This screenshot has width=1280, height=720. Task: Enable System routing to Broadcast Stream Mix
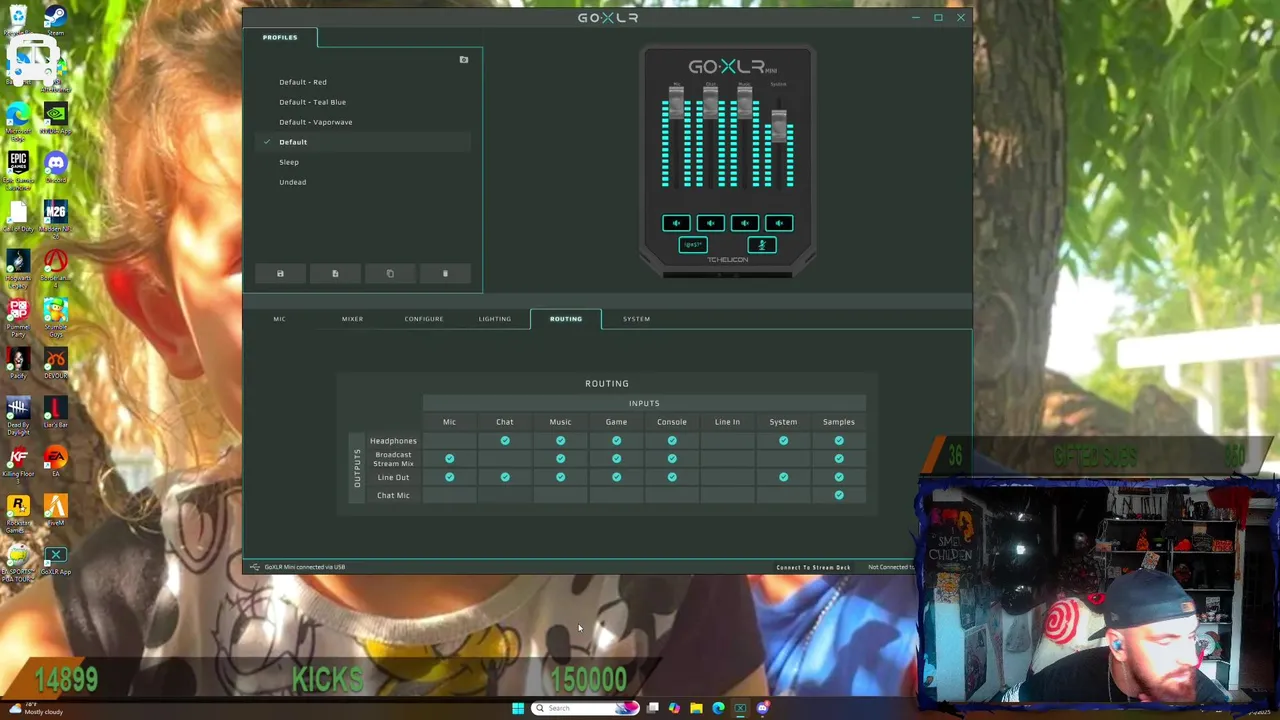tap(783, 459)
